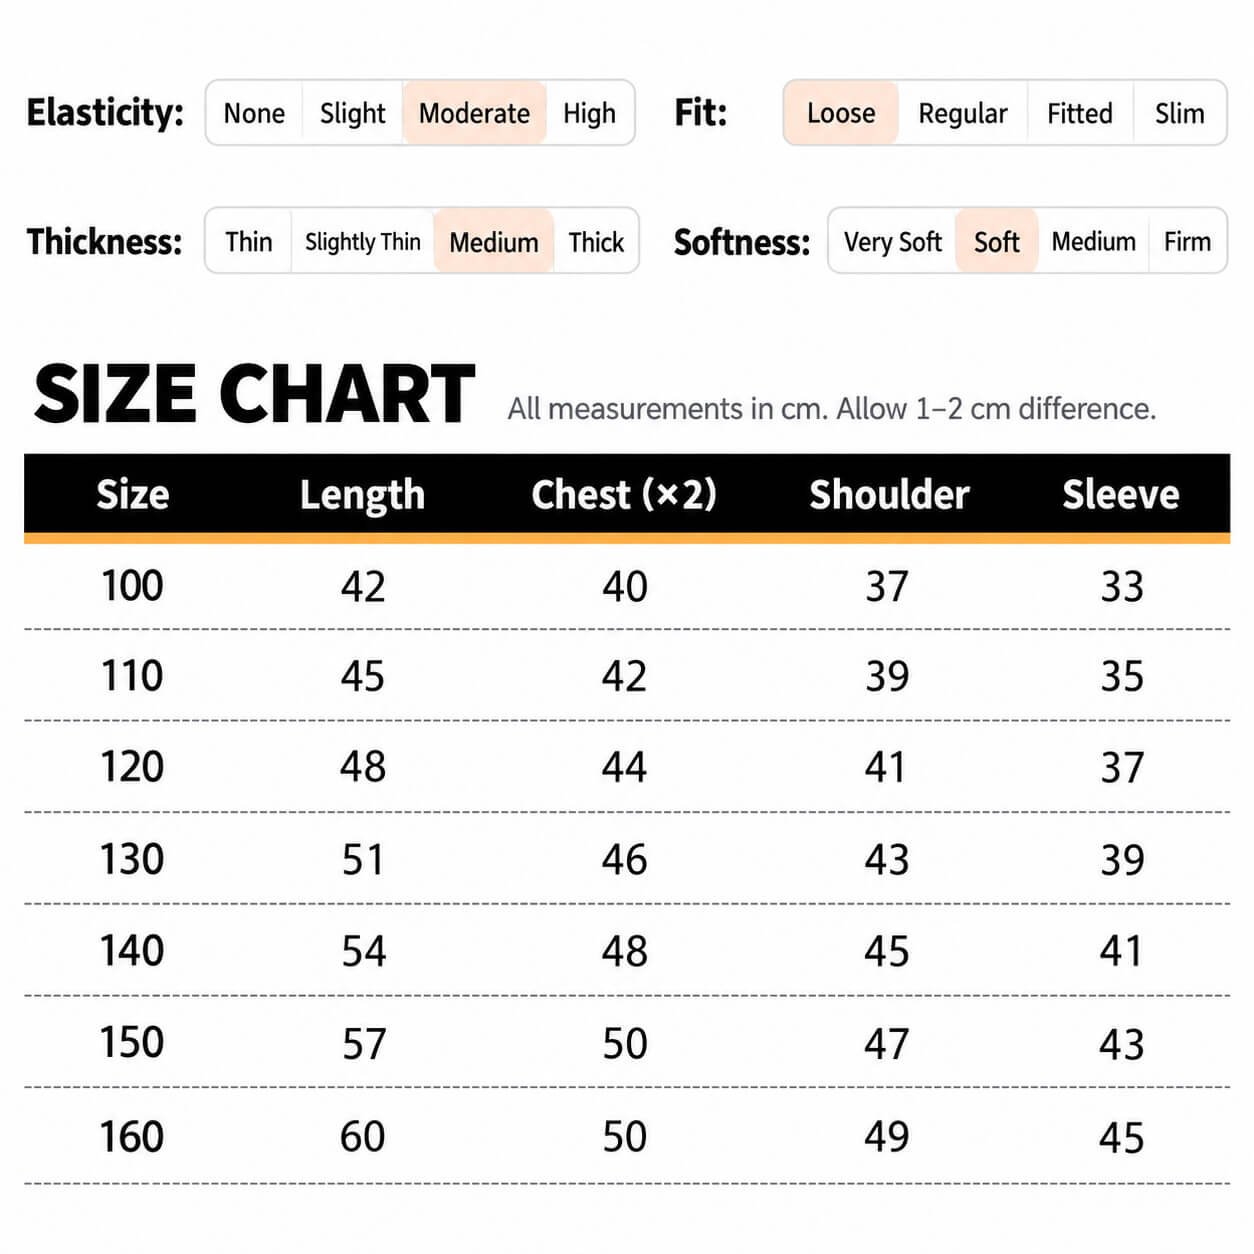The image size is (1254, 1254).
Task: Click the Sleeve column header
Action: [x=1121, y=494]
